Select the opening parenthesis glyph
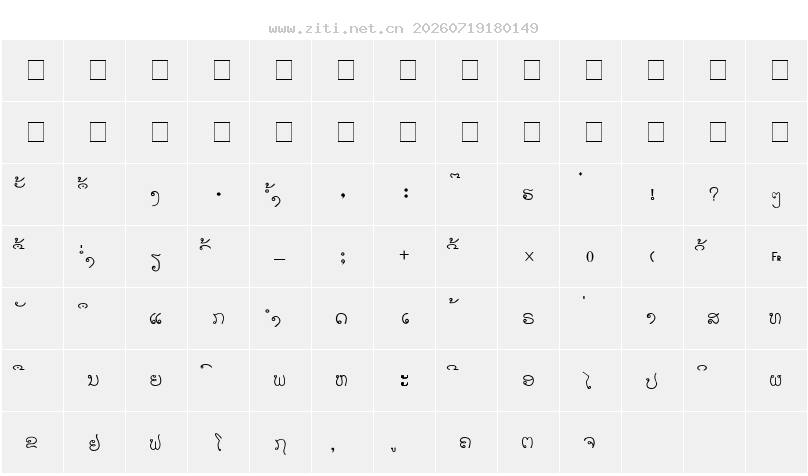This screenshot has width=808, height=476. (x=652, y=256)
